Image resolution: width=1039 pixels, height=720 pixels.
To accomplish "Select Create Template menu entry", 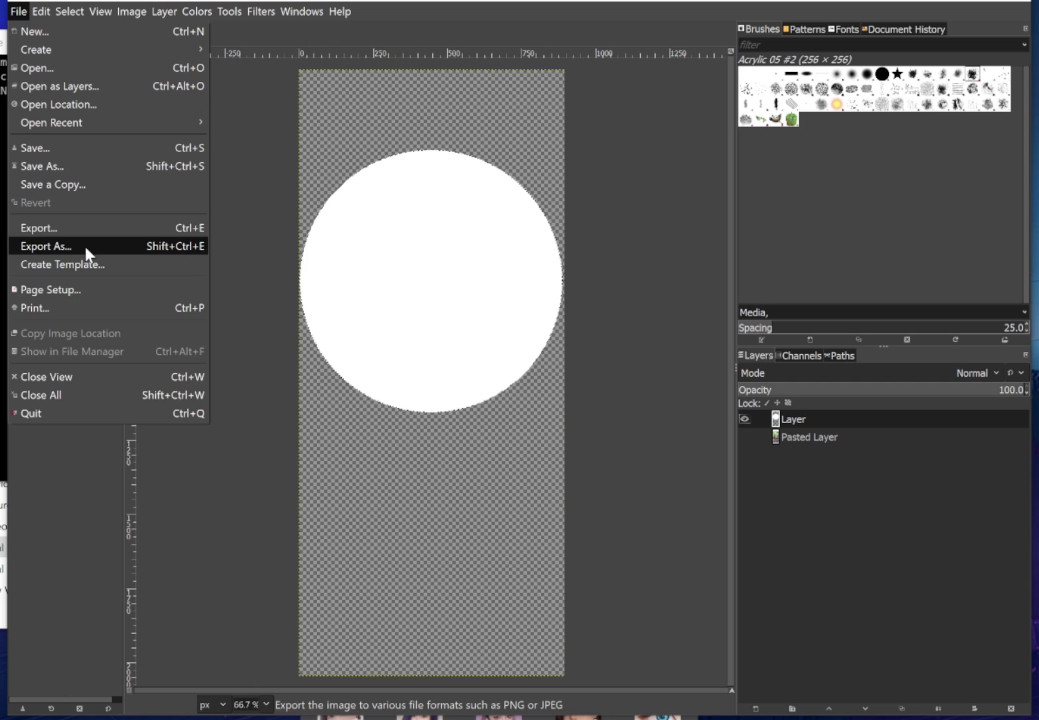I will click(x=109, y=264).
